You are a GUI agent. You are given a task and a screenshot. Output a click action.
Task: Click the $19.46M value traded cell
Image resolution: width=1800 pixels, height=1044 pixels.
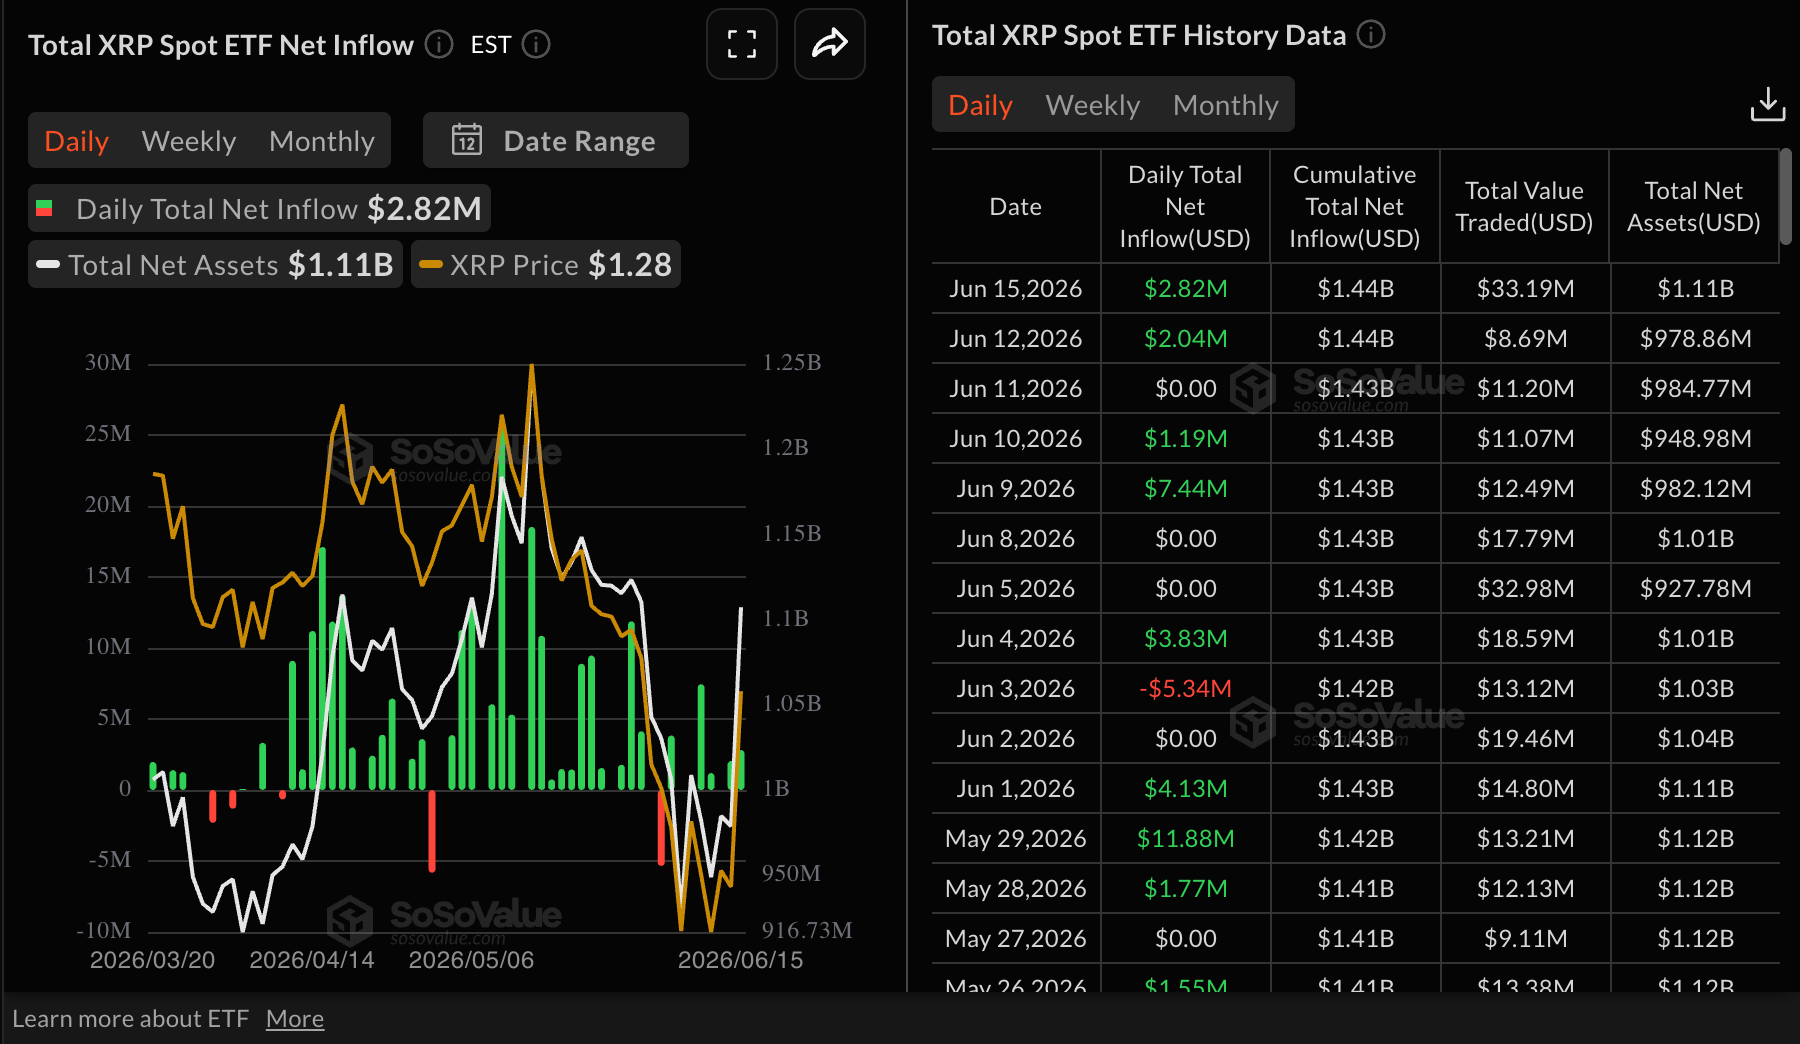coord(1526,739)
